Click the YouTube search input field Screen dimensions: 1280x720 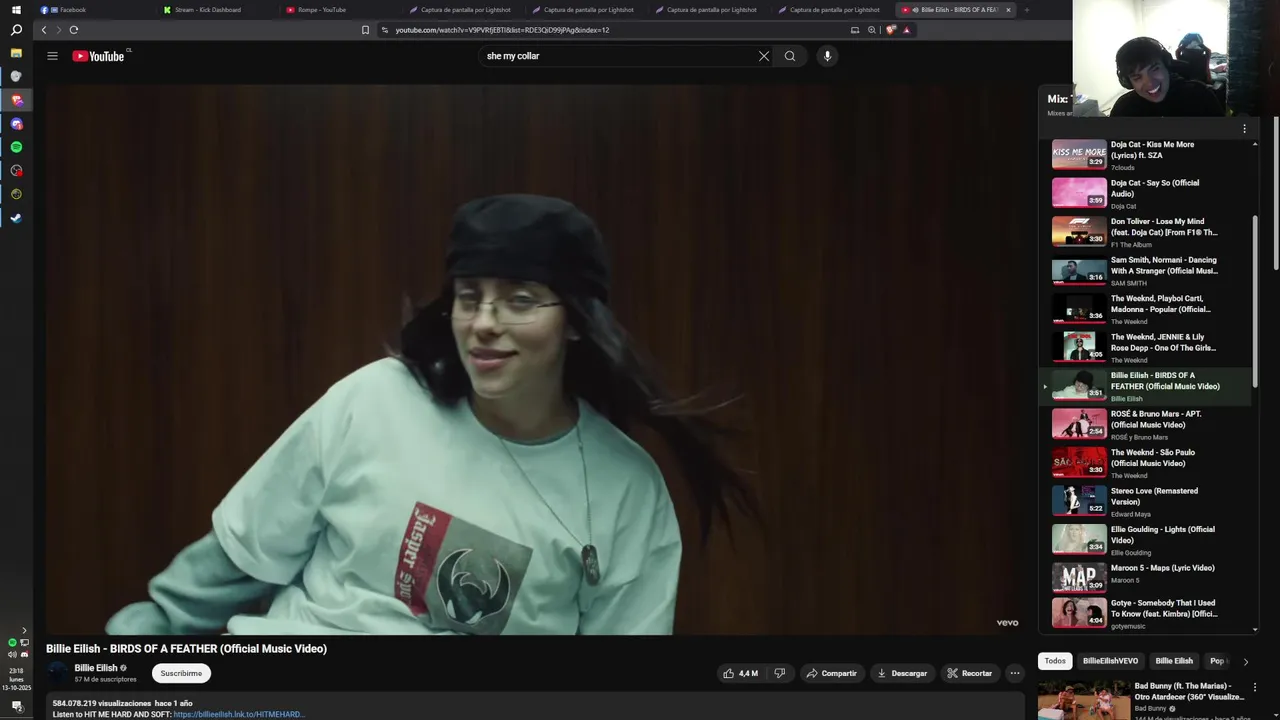(x=618, y=56)
